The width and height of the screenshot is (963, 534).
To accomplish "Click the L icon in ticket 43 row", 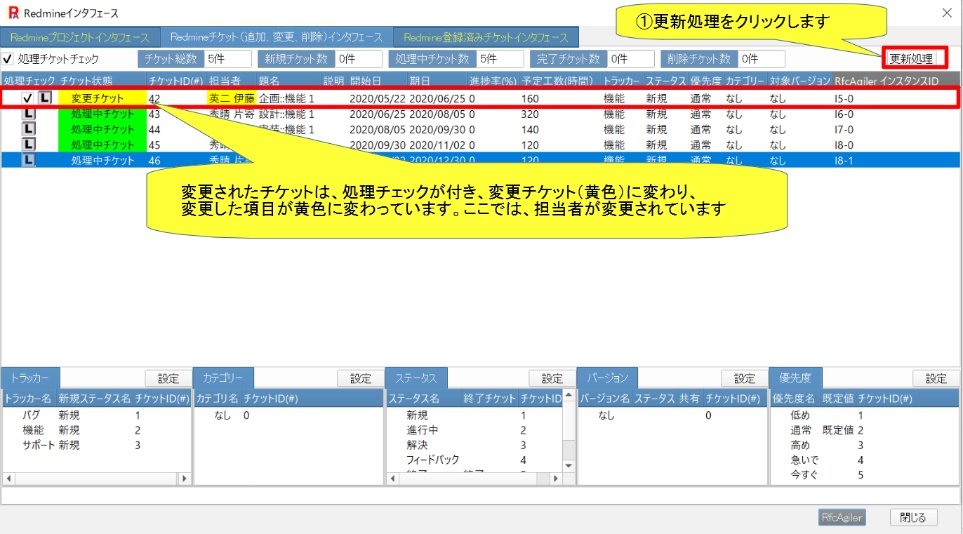I will pyautogui.click(x=28, y=114).
